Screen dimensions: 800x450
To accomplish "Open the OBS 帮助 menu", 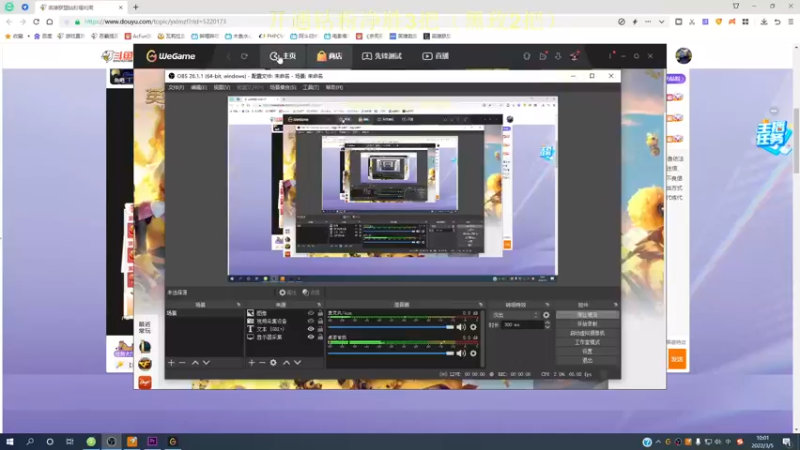I will [x=334, y=88].
